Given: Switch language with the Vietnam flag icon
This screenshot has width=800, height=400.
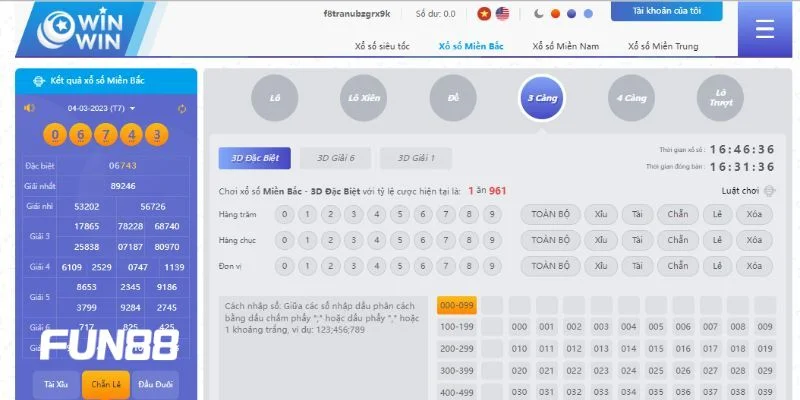Looking at the screenshot, I should click(484, 14).
